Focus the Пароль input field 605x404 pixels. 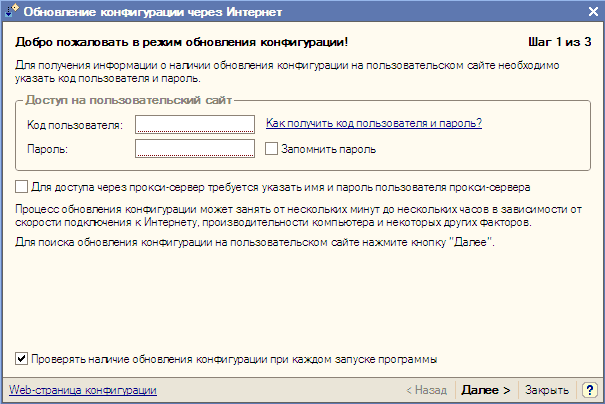[x=195, y=149]
